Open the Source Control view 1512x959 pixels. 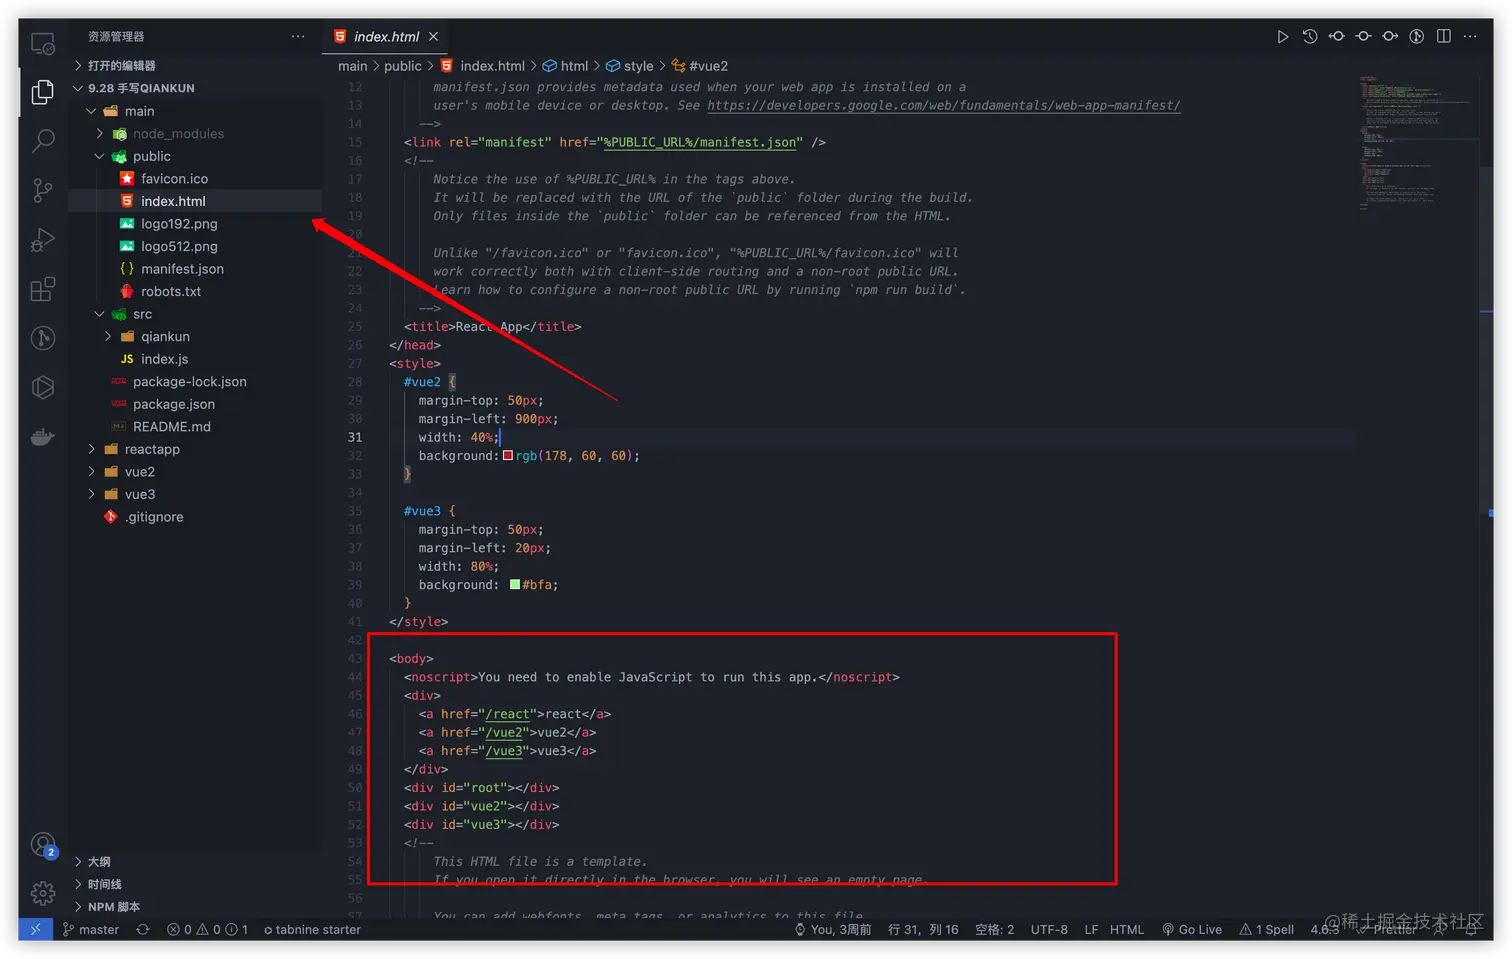[43, 190]
